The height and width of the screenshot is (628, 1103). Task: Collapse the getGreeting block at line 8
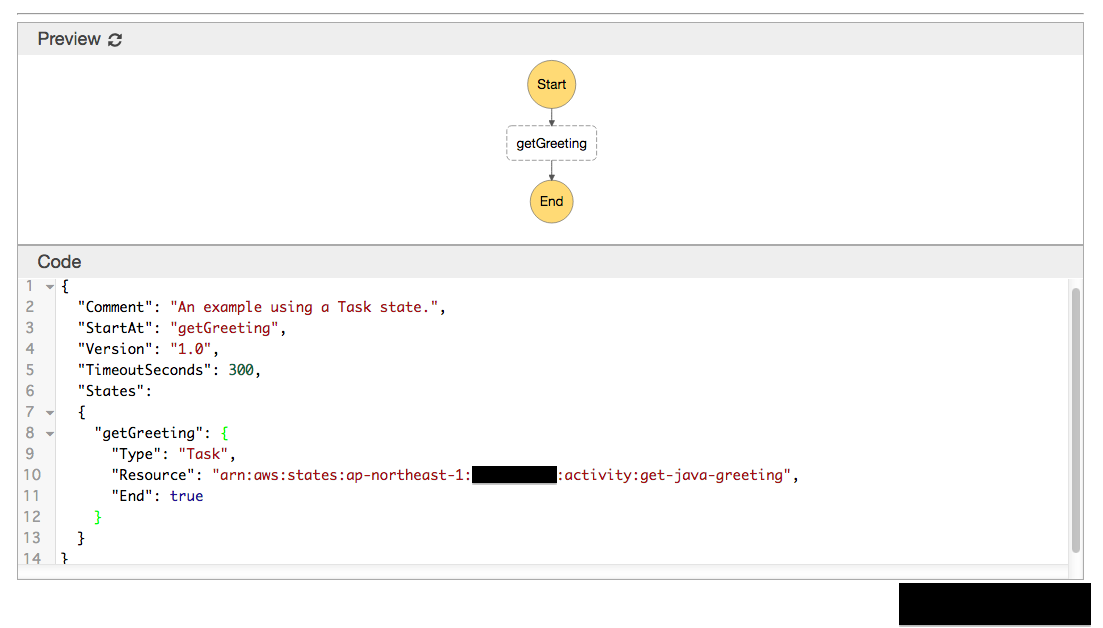[x=47, y=432]
